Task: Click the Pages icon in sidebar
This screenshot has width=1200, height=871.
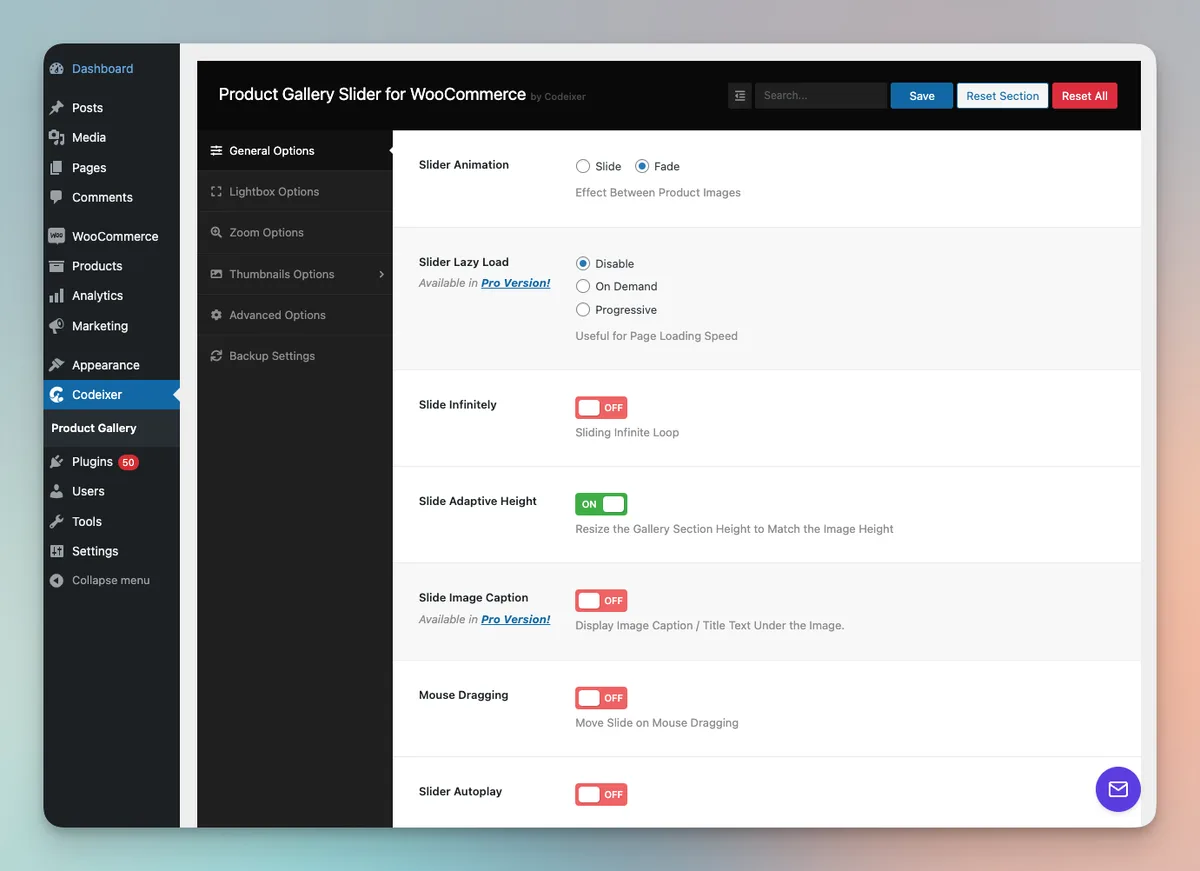Action: click(57, 168)
